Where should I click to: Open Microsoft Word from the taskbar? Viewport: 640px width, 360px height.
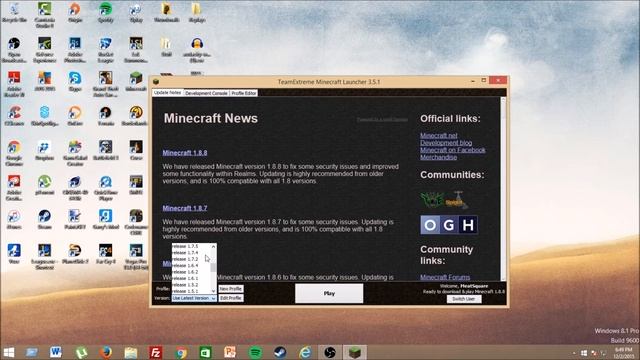coord(56,352)
